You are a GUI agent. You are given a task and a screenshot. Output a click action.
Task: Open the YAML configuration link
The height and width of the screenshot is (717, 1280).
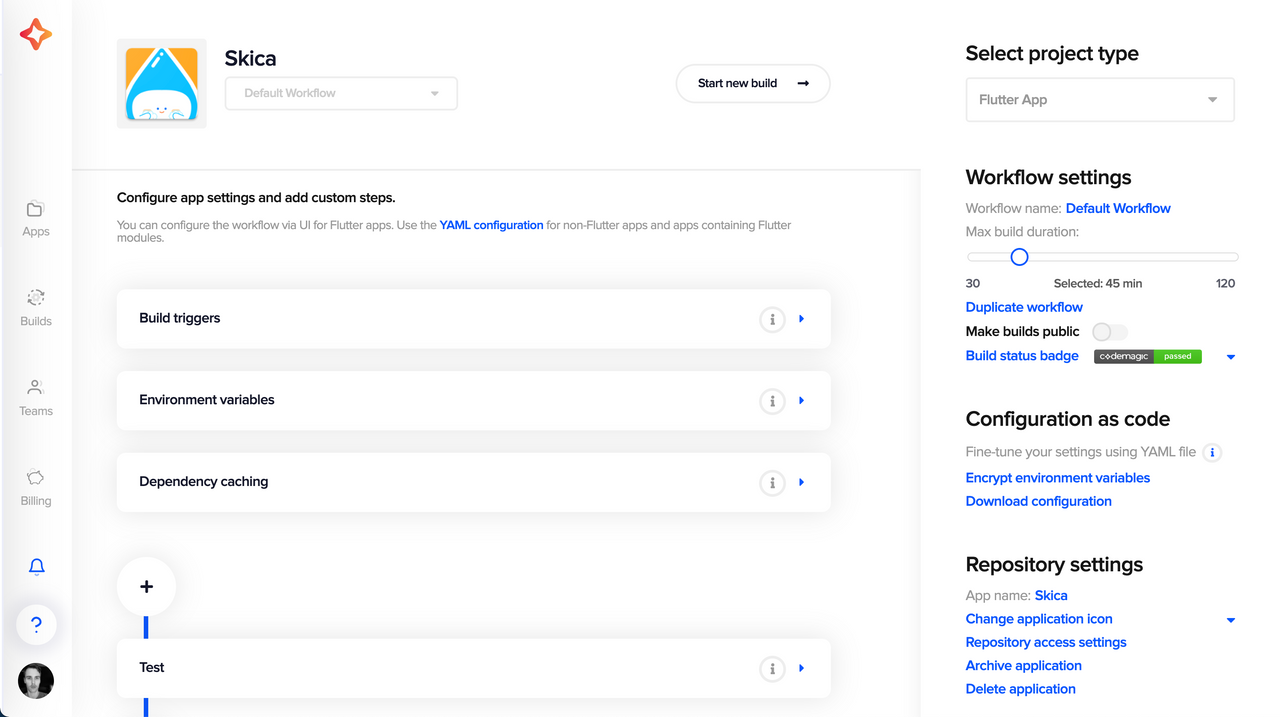click(x=491, y=225)
